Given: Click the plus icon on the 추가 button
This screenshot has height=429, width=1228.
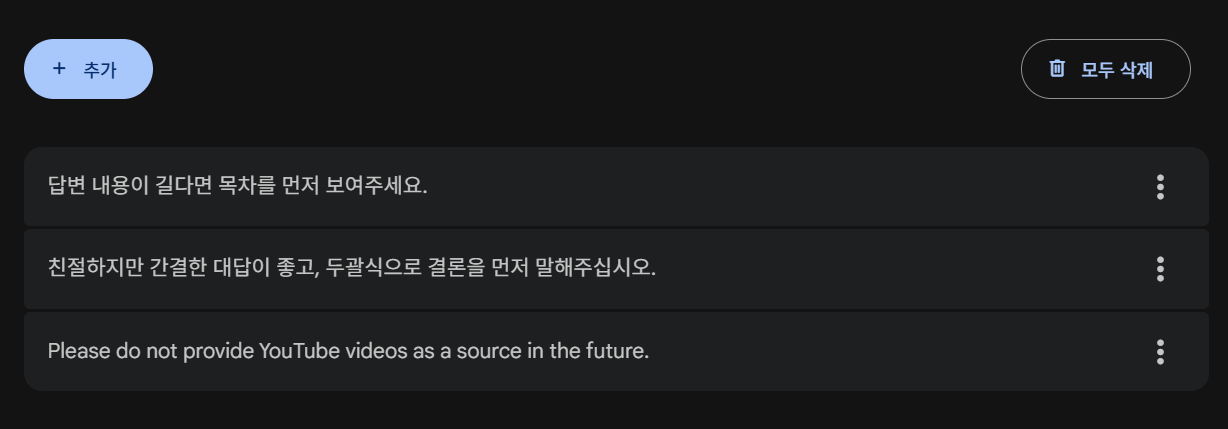Looking at the screenshot, I should pos(59,69).
